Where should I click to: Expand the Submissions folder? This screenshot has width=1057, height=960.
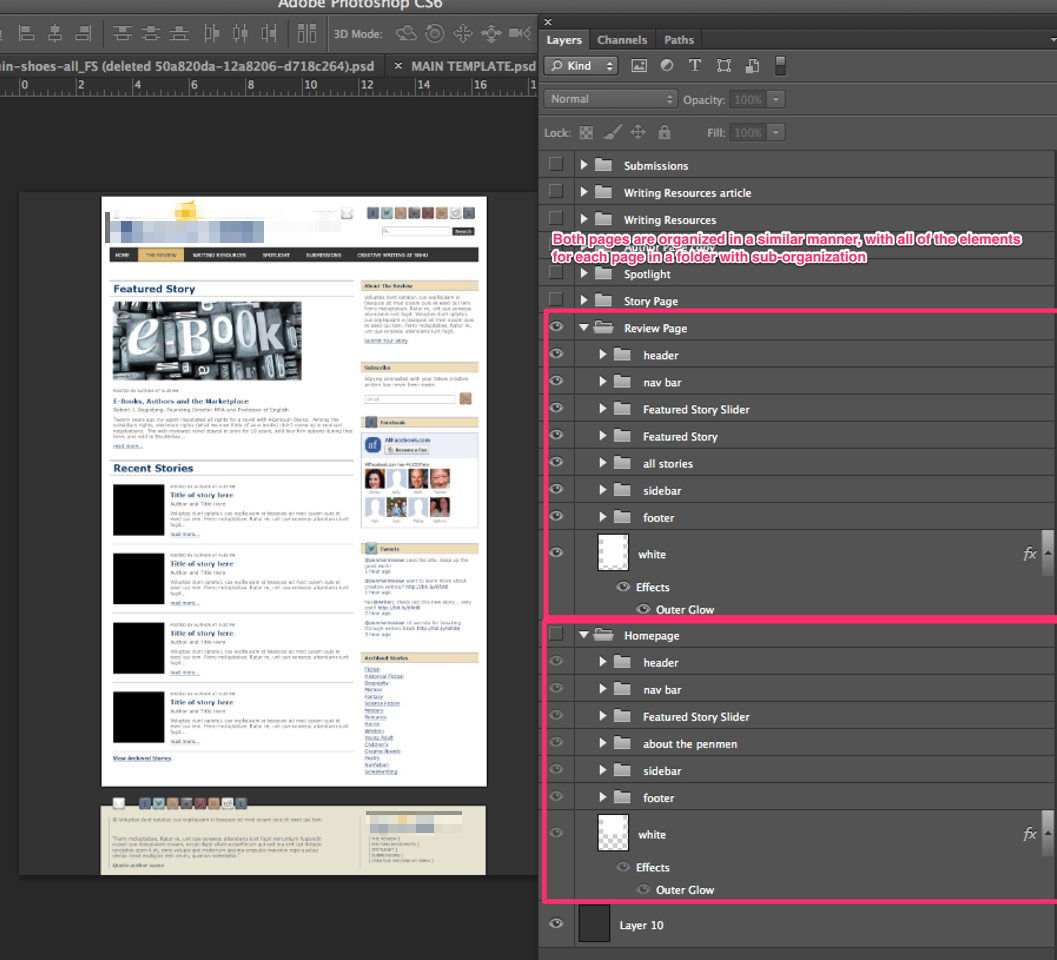(x=584, y=164)
